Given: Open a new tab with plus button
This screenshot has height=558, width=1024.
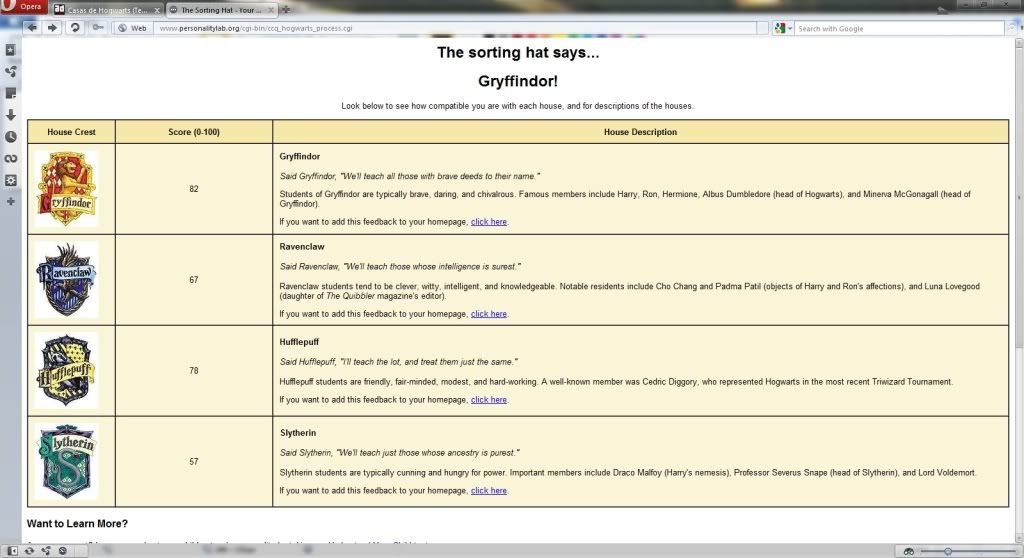Looking at the screenshot, I should [x=285, y=10].
